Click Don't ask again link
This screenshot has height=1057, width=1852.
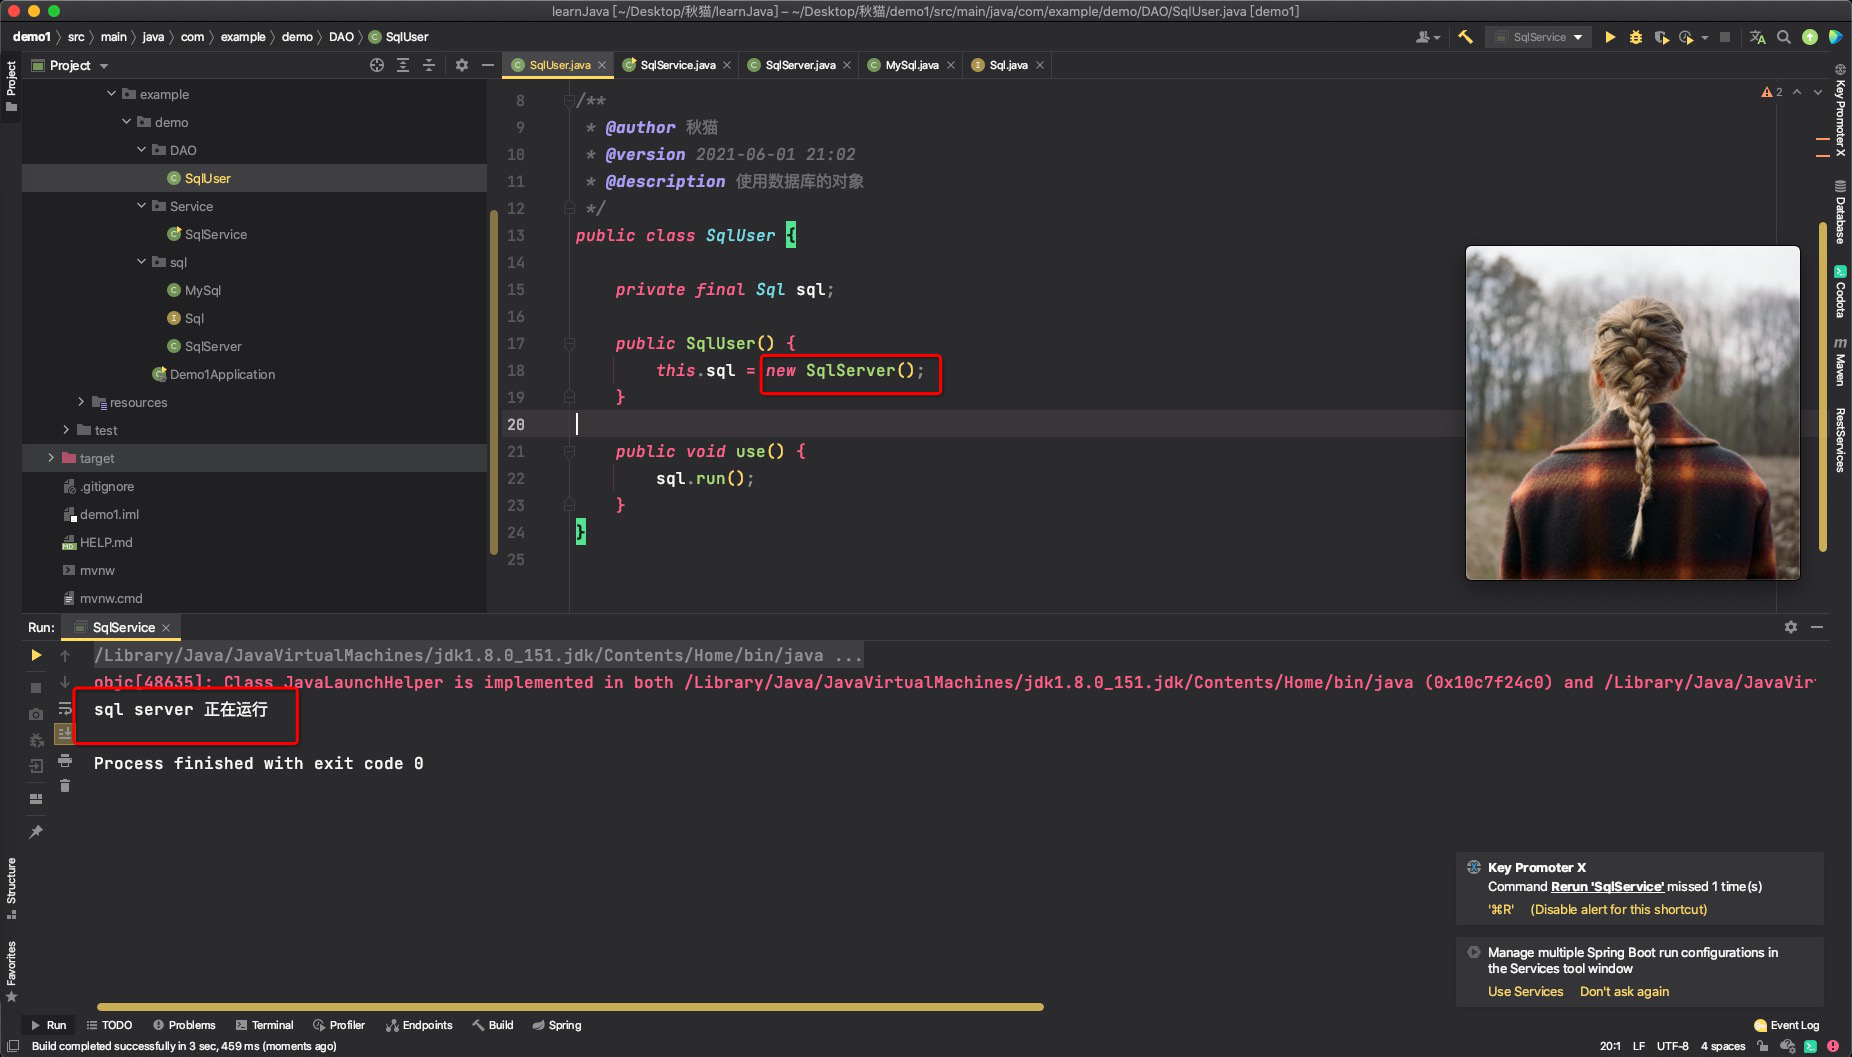(x=1624, y=991)
